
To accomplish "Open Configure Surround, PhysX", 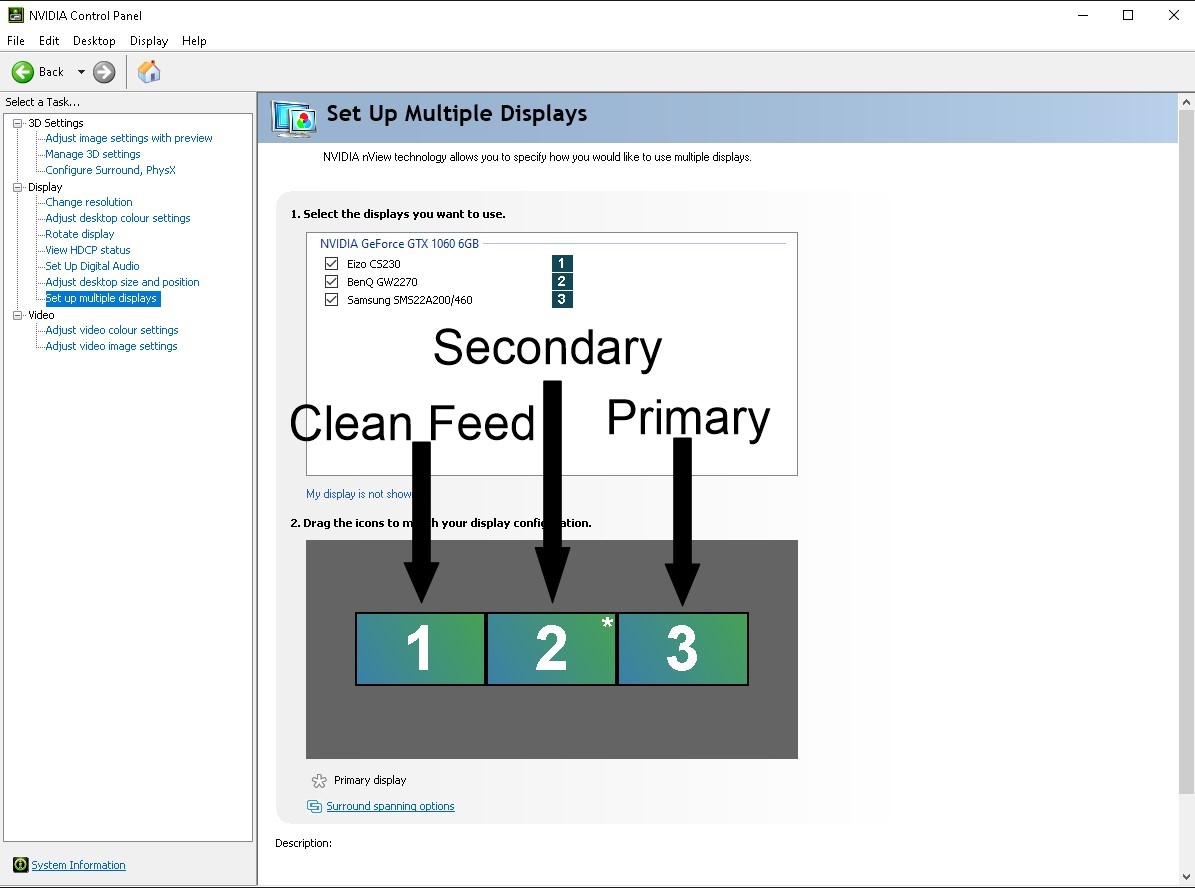I will pyautogui.click(x=111, y=170).
